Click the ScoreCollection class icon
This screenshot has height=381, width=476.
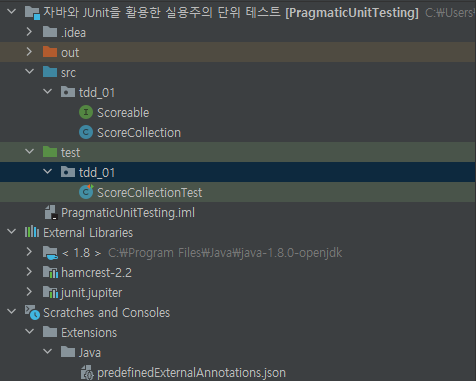(86, 132)
